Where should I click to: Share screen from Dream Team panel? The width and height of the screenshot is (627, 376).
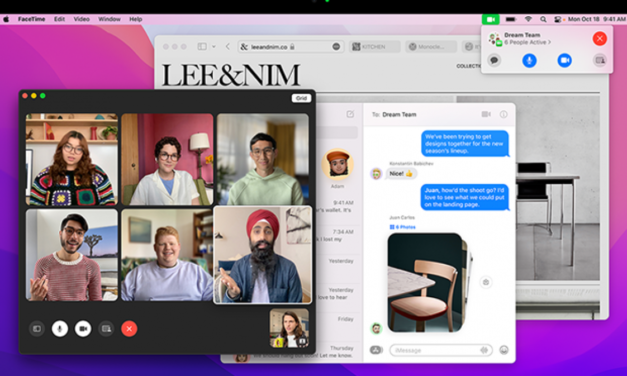coord(600,60)
